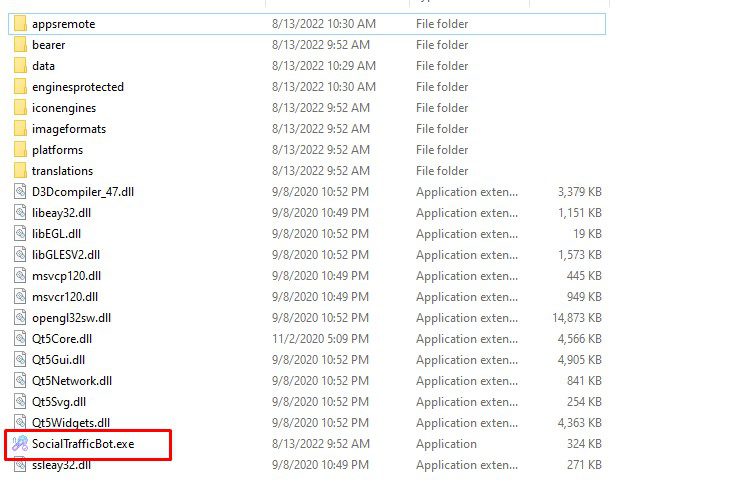Select the 3,379 KB size value
748x498 pixels.
580,192
